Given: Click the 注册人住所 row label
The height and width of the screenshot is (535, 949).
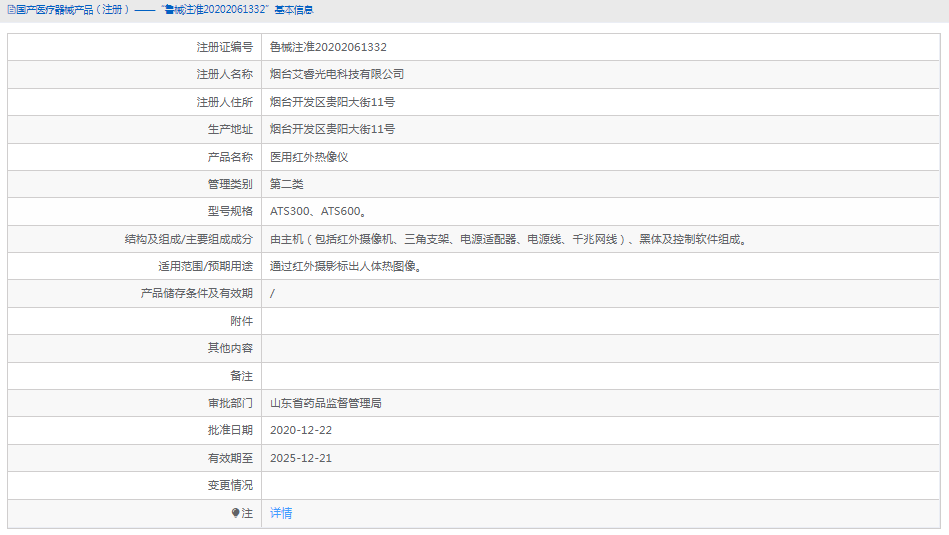Looking at the screenshot, I should click(225, 102).
